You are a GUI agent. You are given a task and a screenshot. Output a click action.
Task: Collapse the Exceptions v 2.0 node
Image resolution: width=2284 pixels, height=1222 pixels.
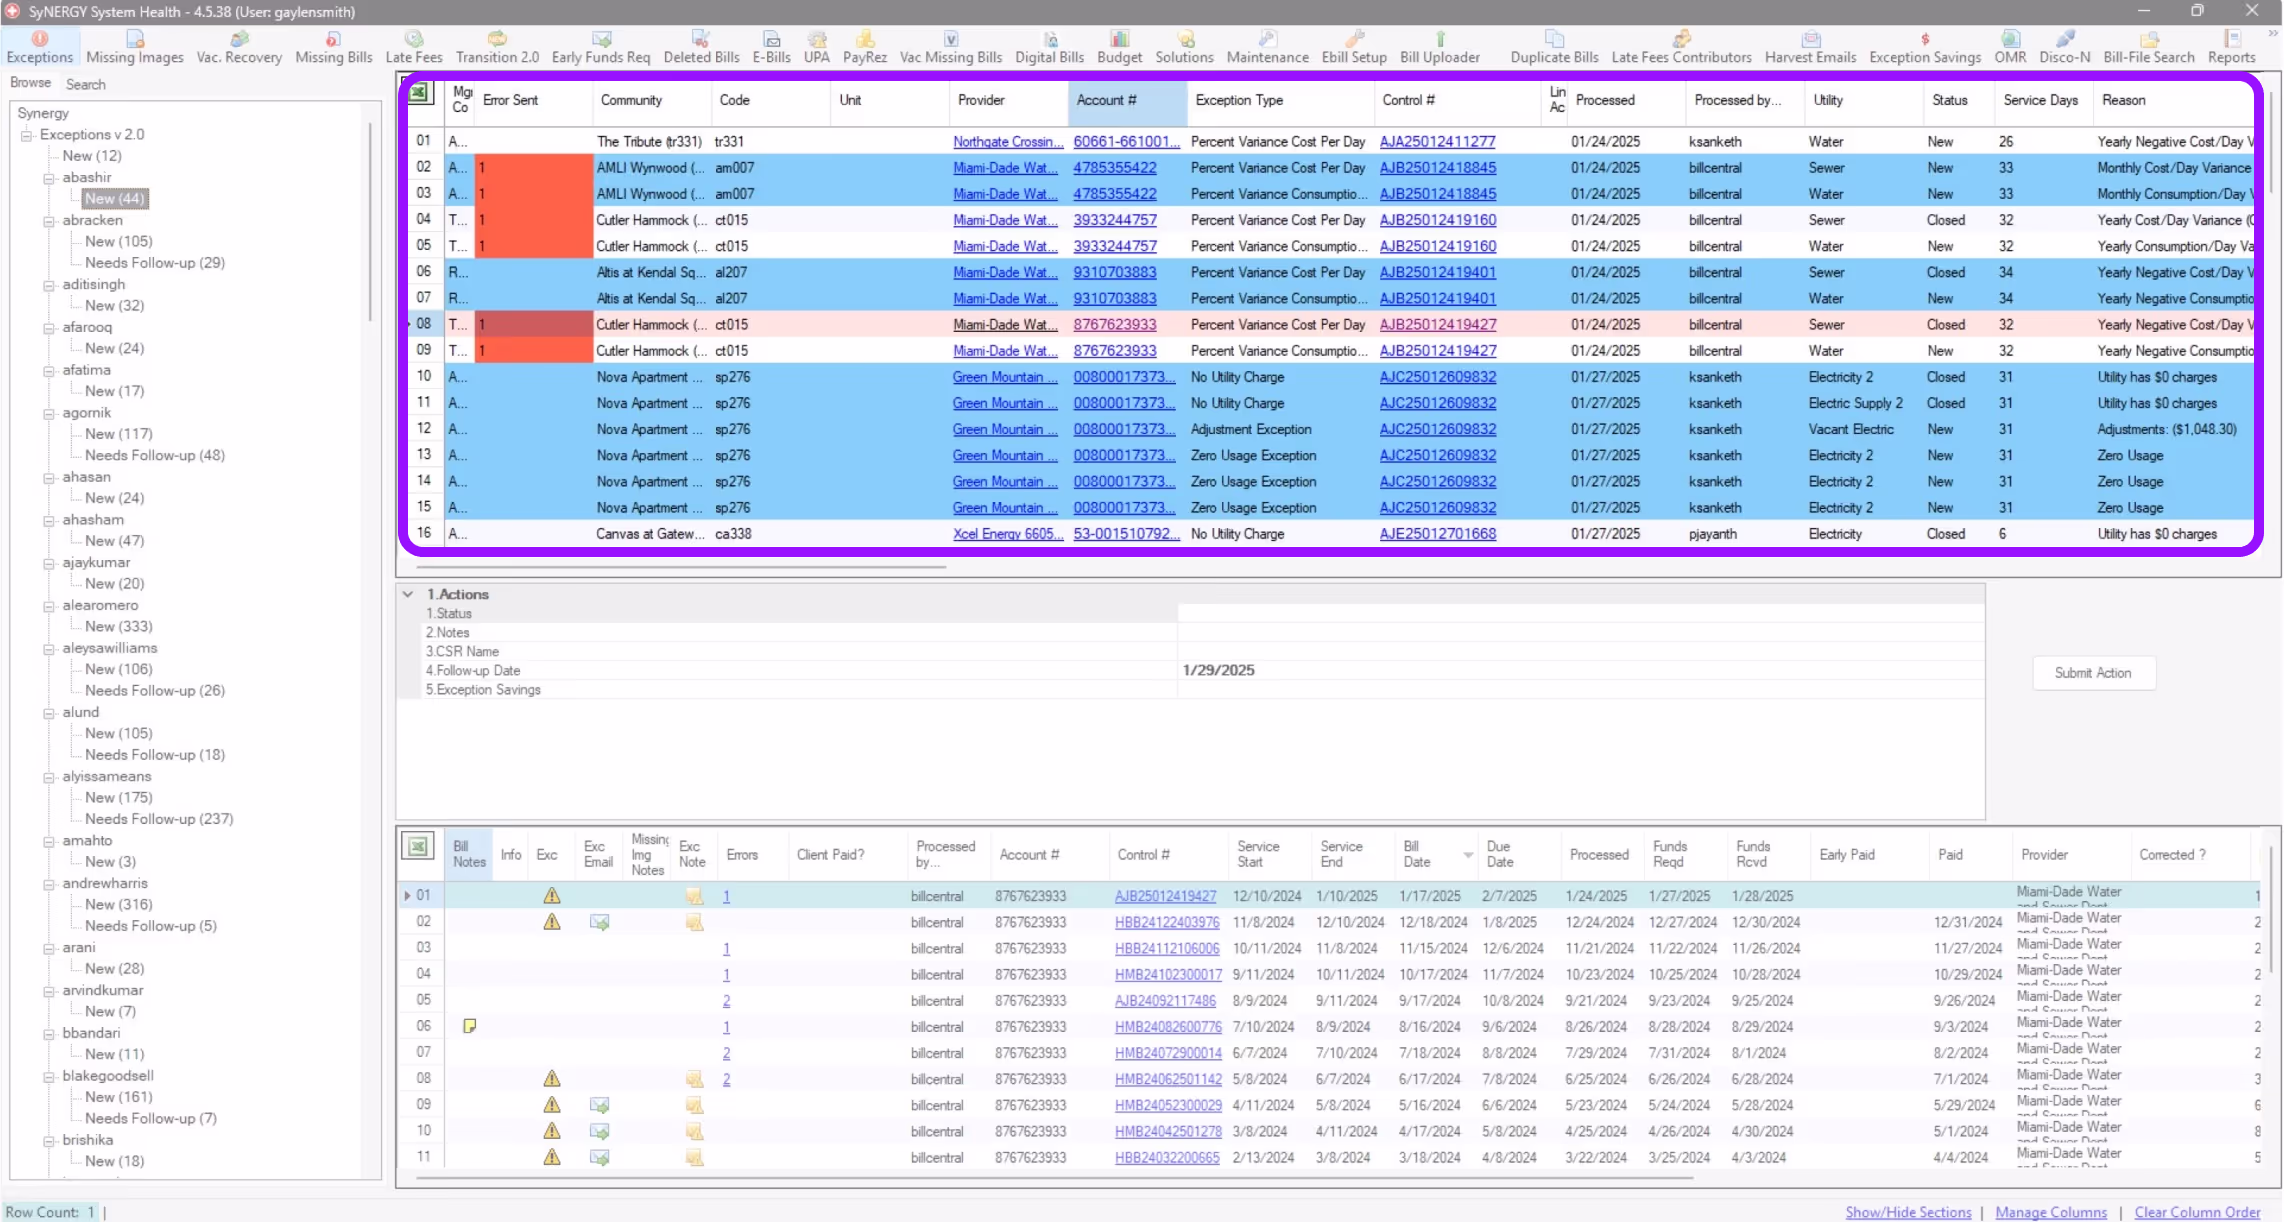27,135
